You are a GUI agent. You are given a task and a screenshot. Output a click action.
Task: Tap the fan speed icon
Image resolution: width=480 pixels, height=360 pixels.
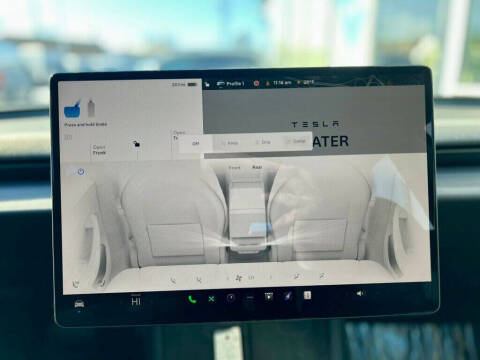[239, 278]
